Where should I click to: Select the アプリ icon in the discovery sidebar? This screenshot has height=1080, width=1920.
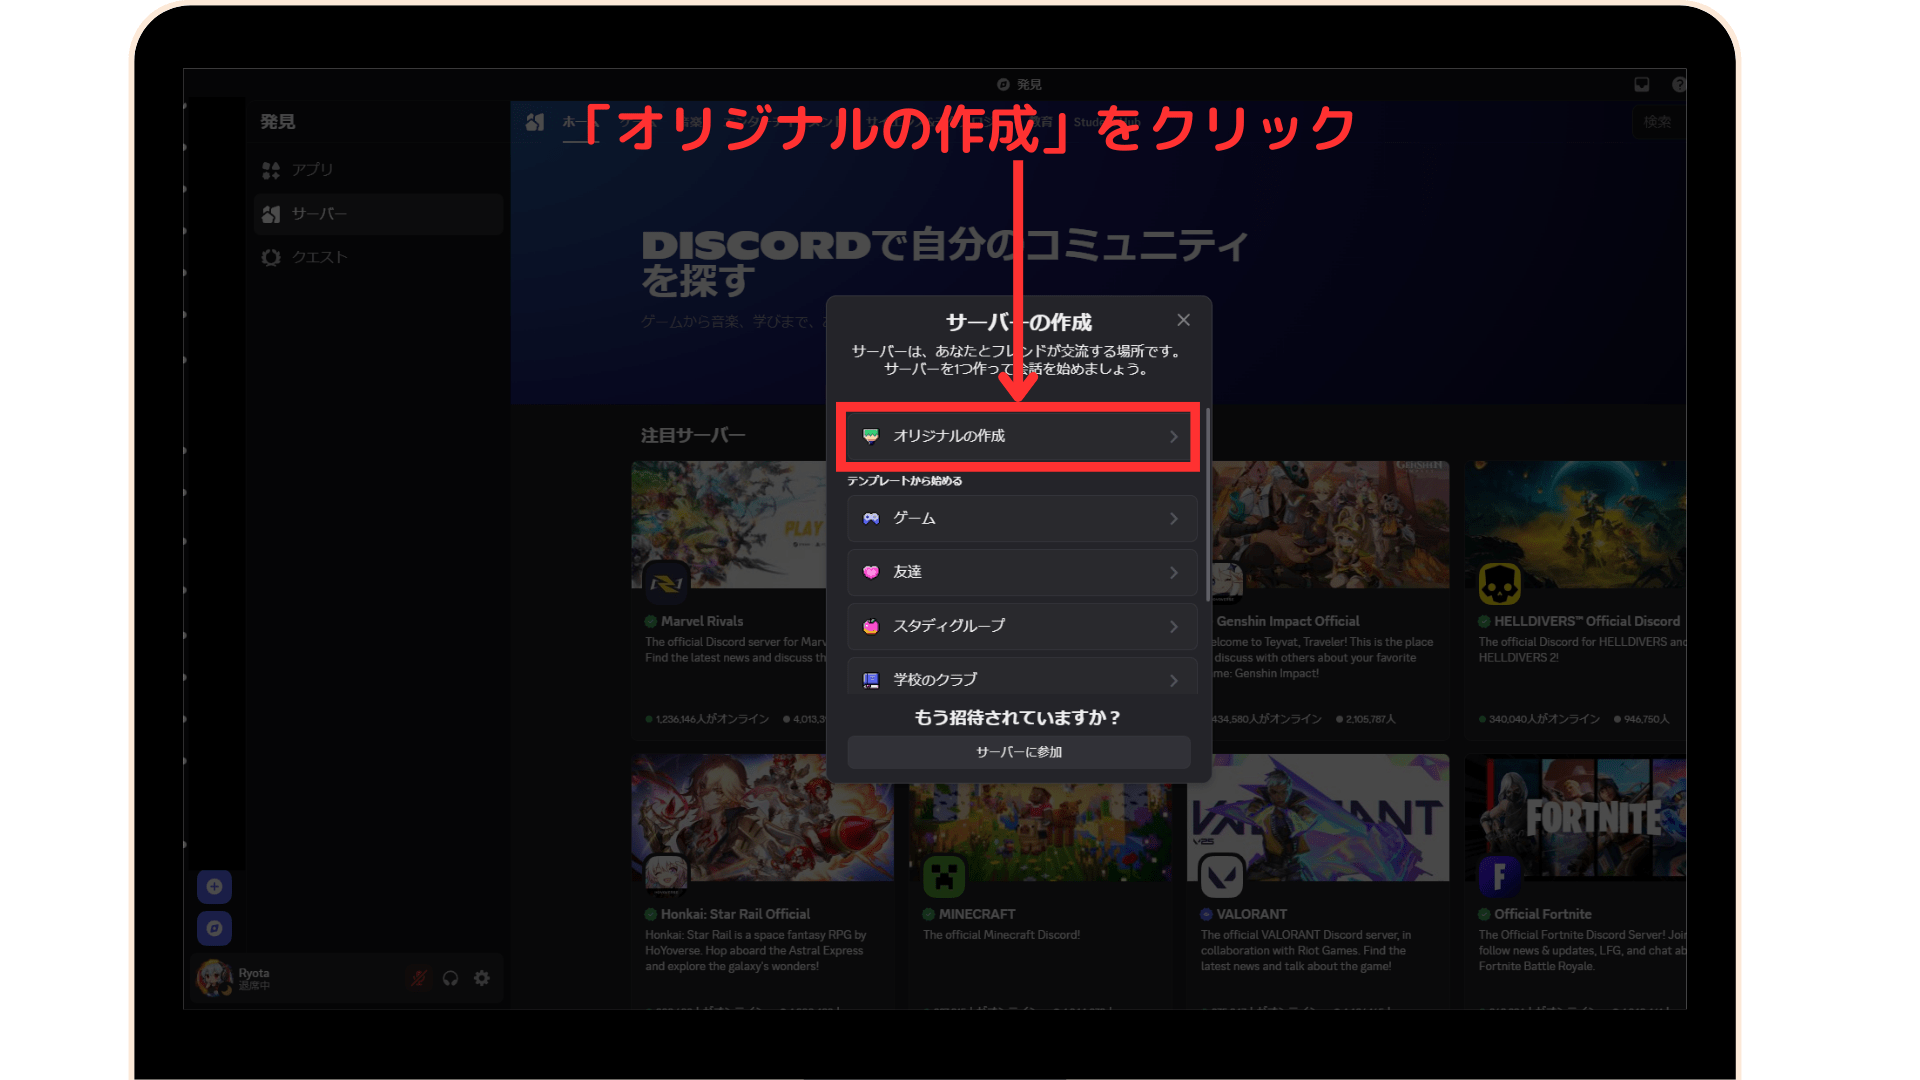(x=271, y=170)
